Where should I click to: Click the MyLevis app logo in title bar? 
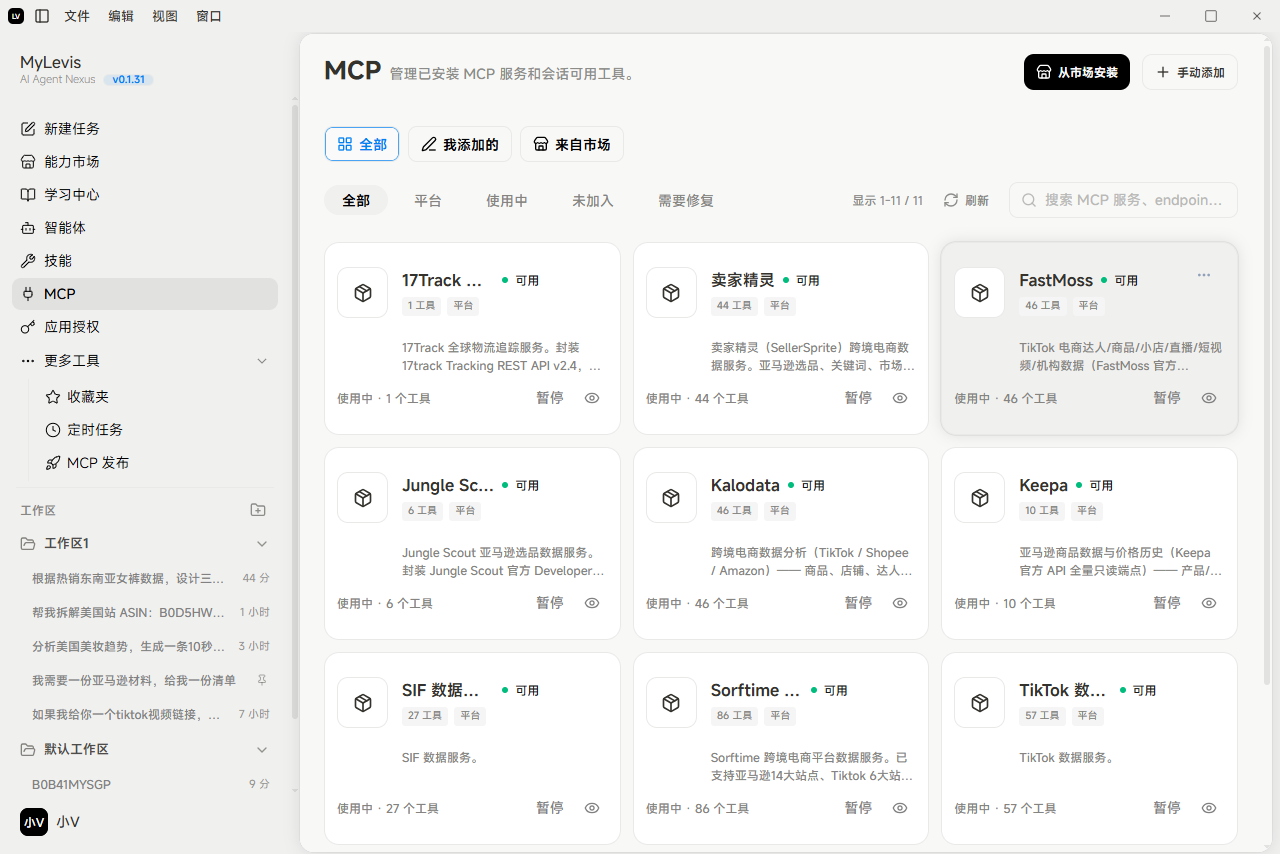point(16,16)
